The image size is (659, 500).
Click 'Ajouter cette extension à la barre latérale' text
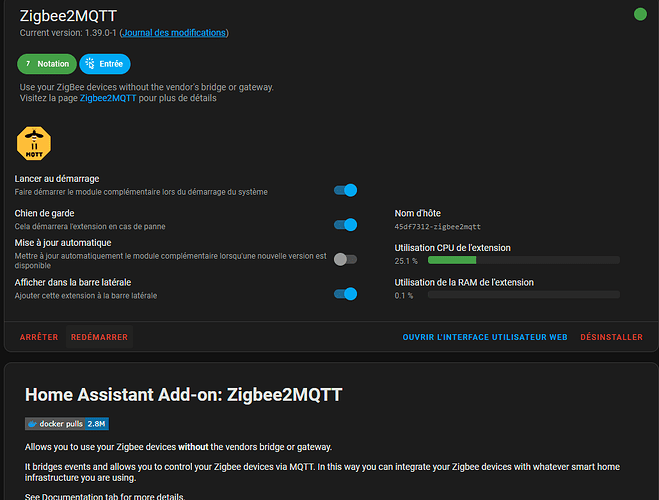86,295
